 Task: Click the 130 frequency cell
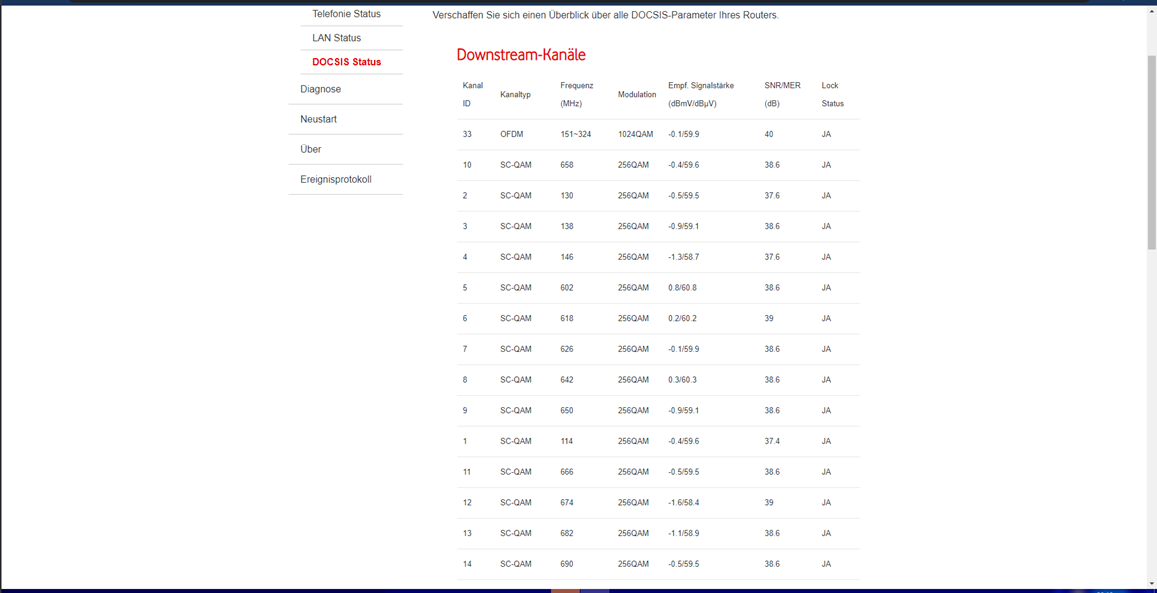tap(567, 195)
